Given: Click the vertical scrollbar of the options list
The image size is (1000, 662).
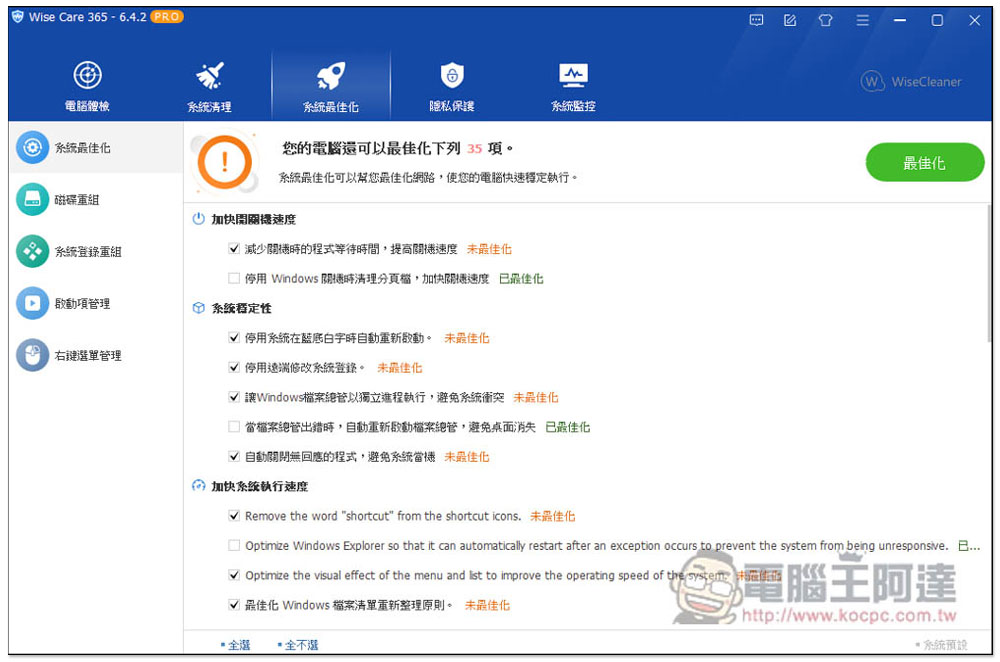Looking at the screenshot, I should 989,274.
